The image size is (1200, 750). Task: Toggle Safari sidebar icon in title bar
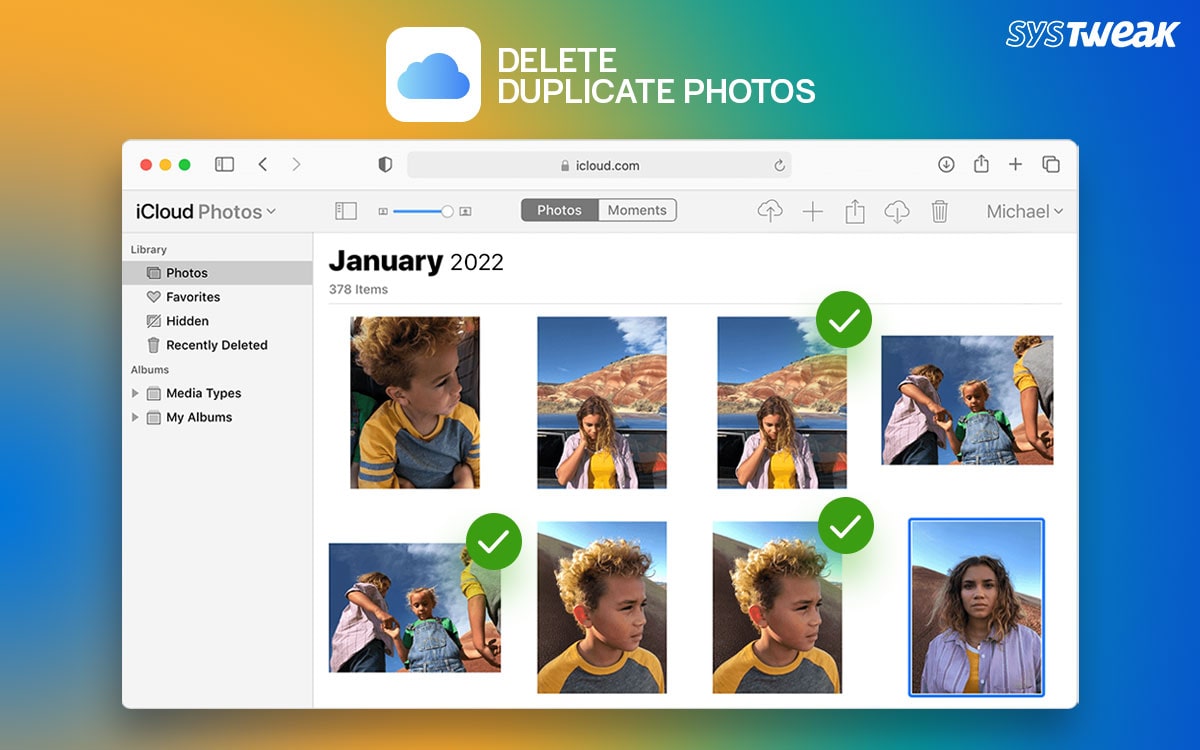click(224, 164)
